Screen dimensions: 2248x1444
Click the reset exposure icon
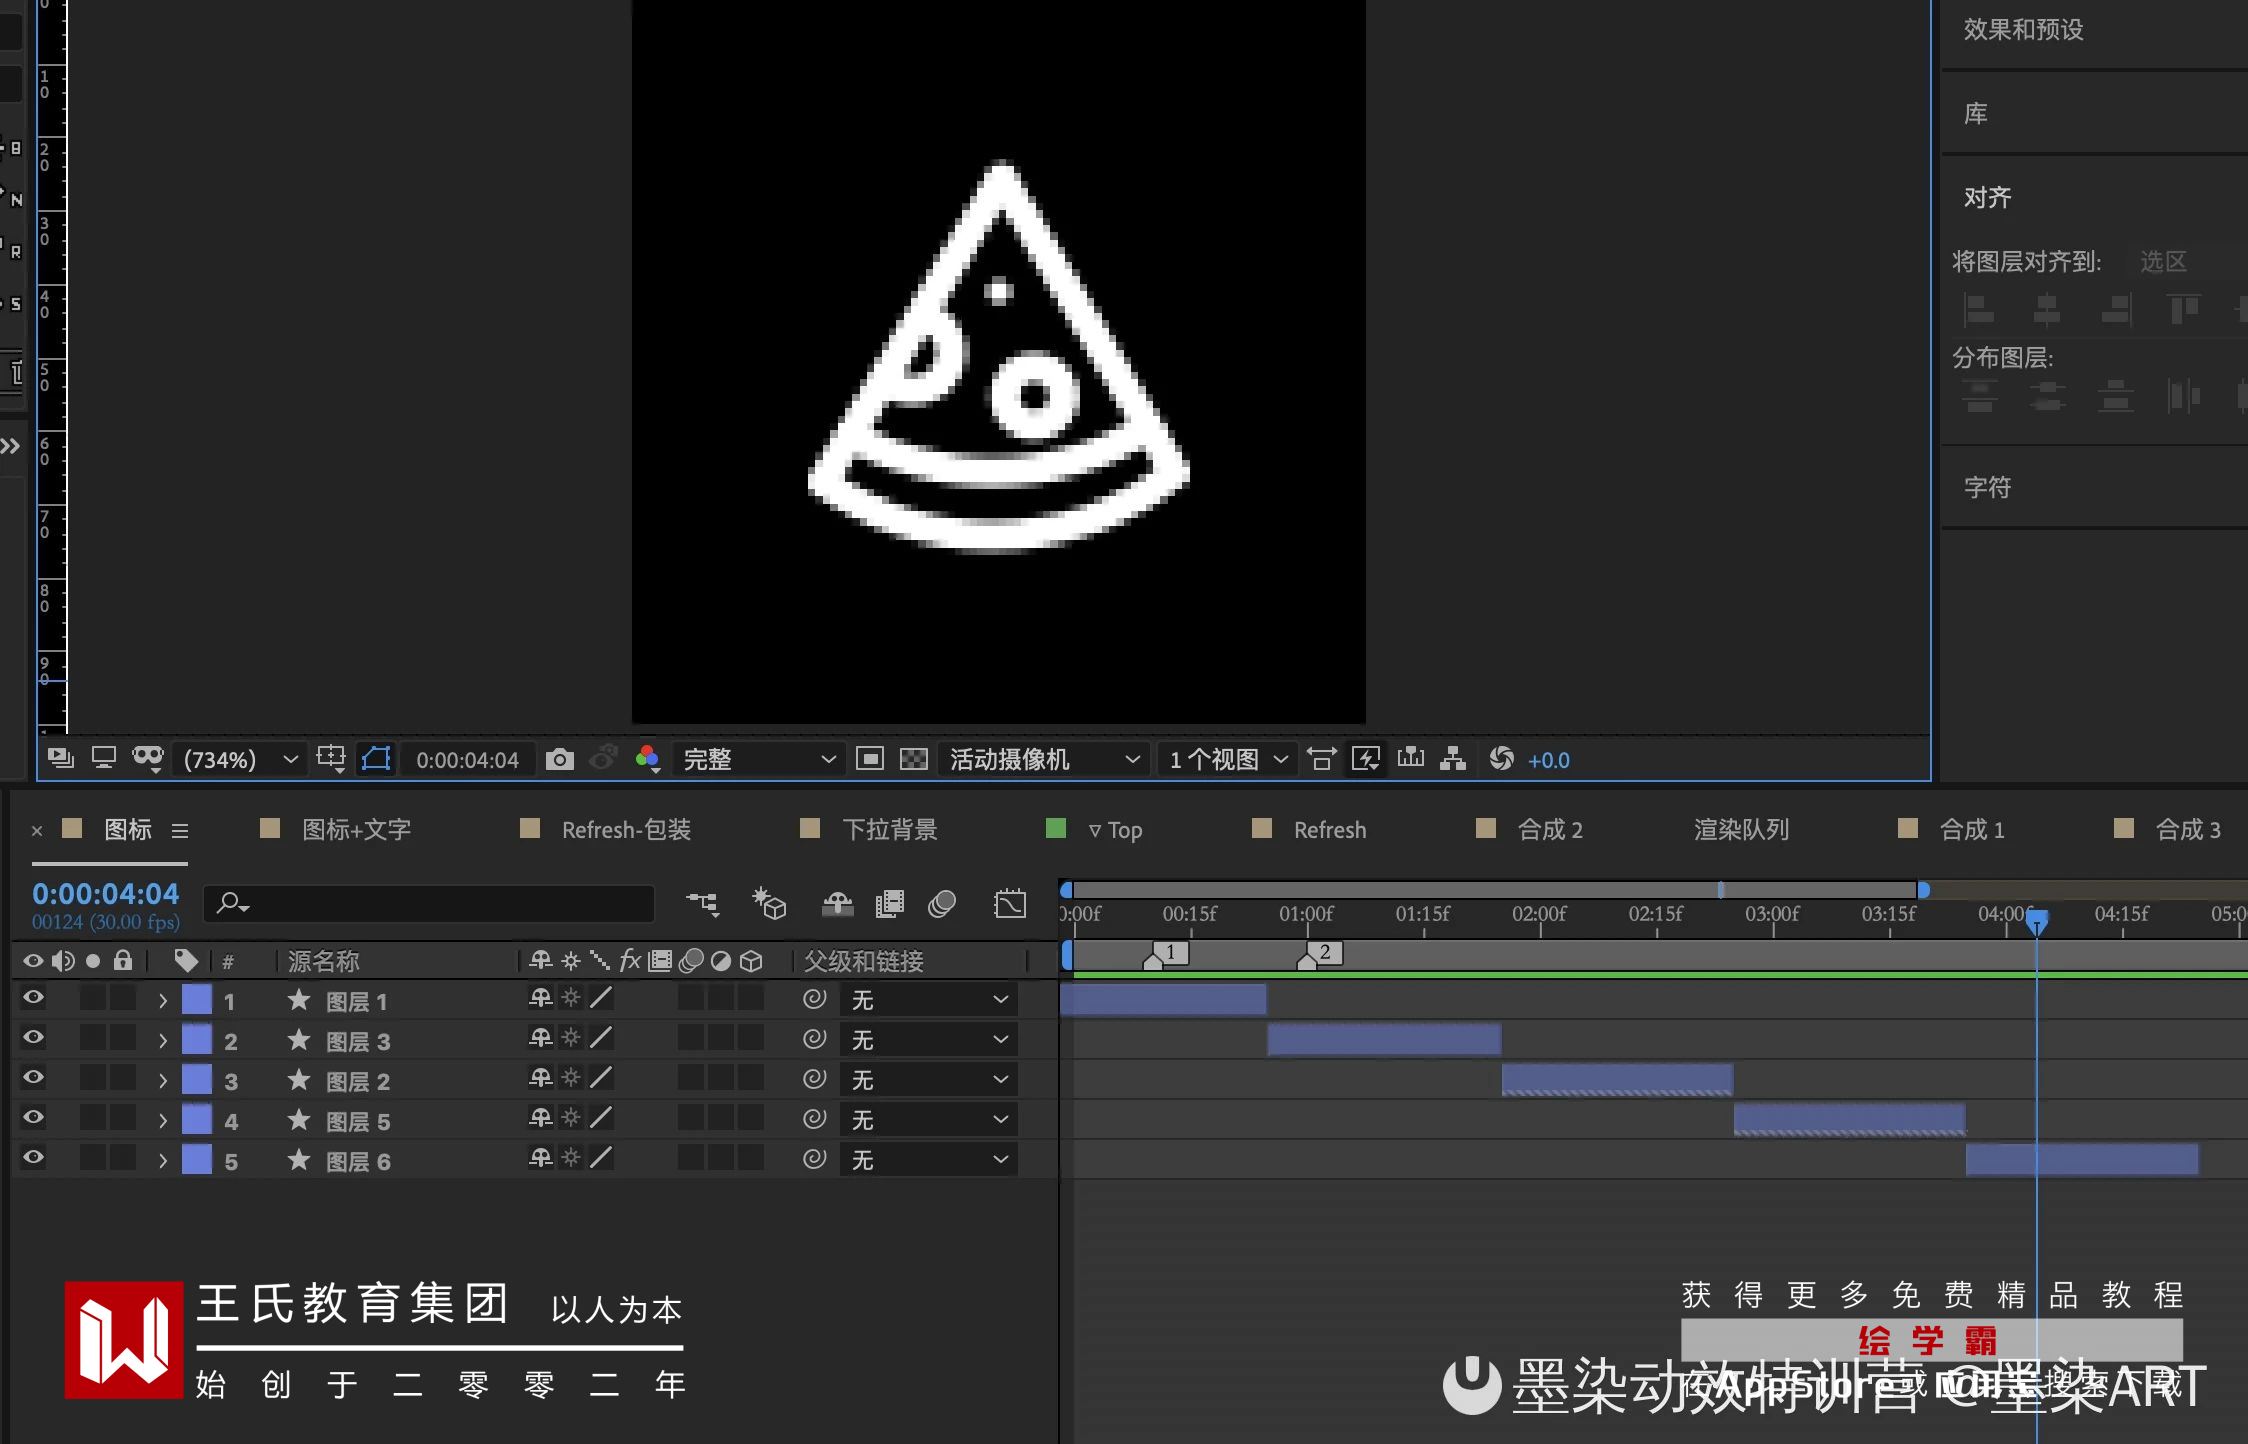[x=1501, y=759]
